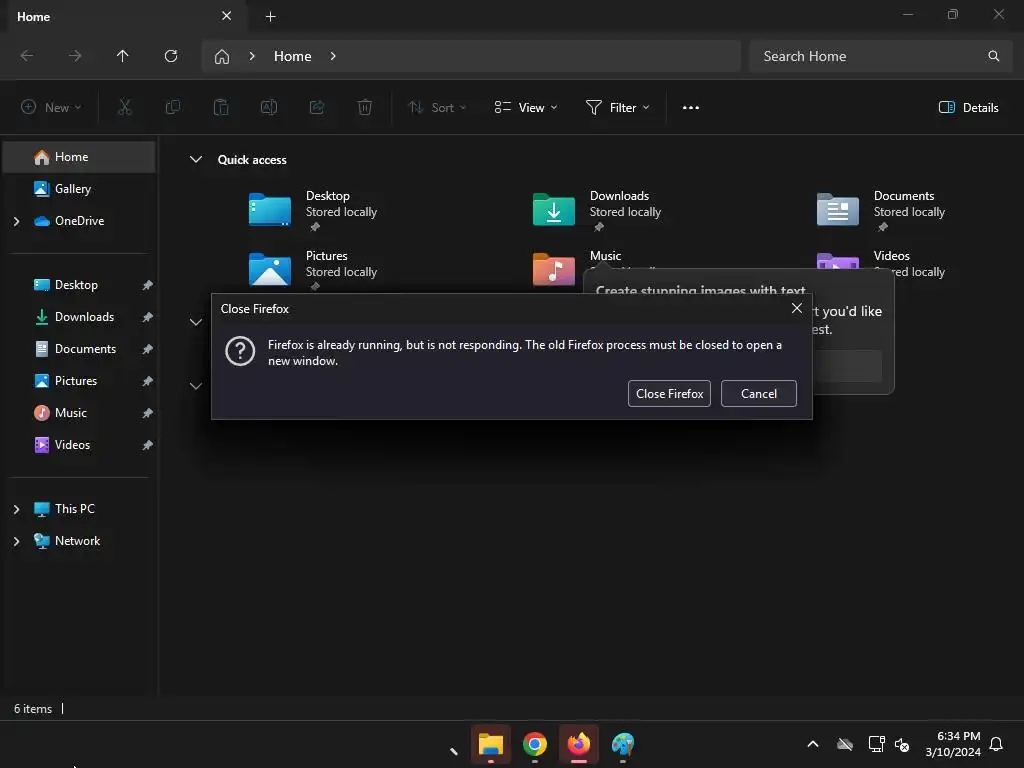Click the Delete trash icon

pos(365,108)
